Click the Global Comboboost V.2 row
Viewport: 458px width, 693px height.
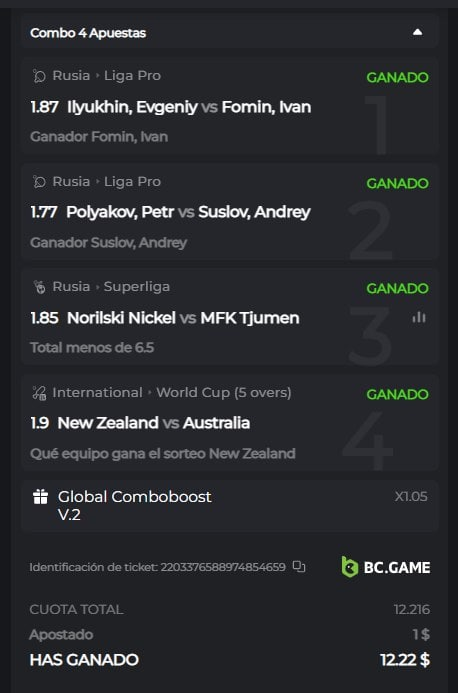tap(230, 506)
